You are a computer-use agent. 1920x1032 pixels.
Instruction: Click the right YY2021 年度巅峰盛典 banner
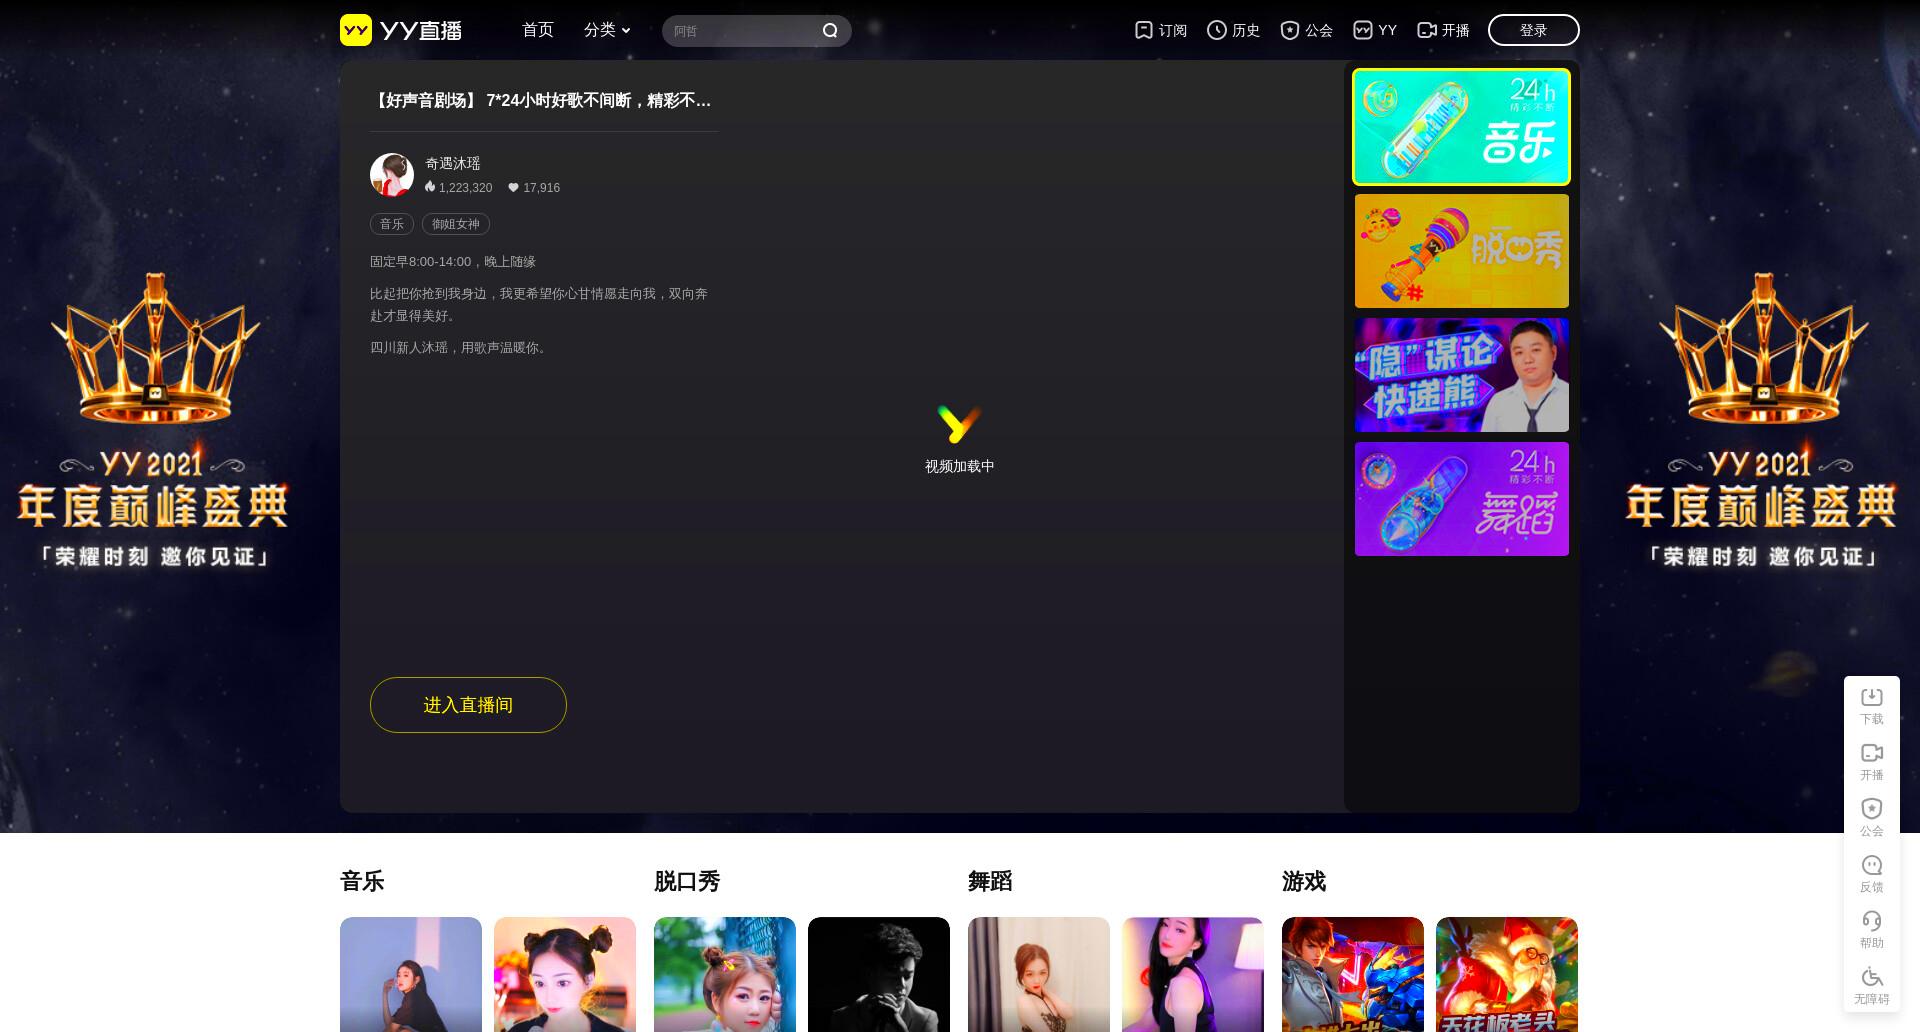pyautogui.click(x=1762, y=420)
